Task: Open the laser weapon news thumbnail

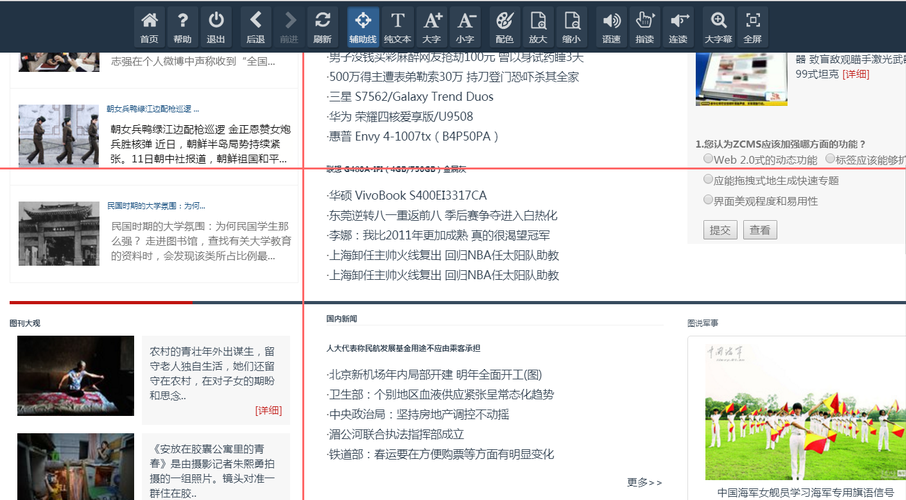Action: (742, 79)
